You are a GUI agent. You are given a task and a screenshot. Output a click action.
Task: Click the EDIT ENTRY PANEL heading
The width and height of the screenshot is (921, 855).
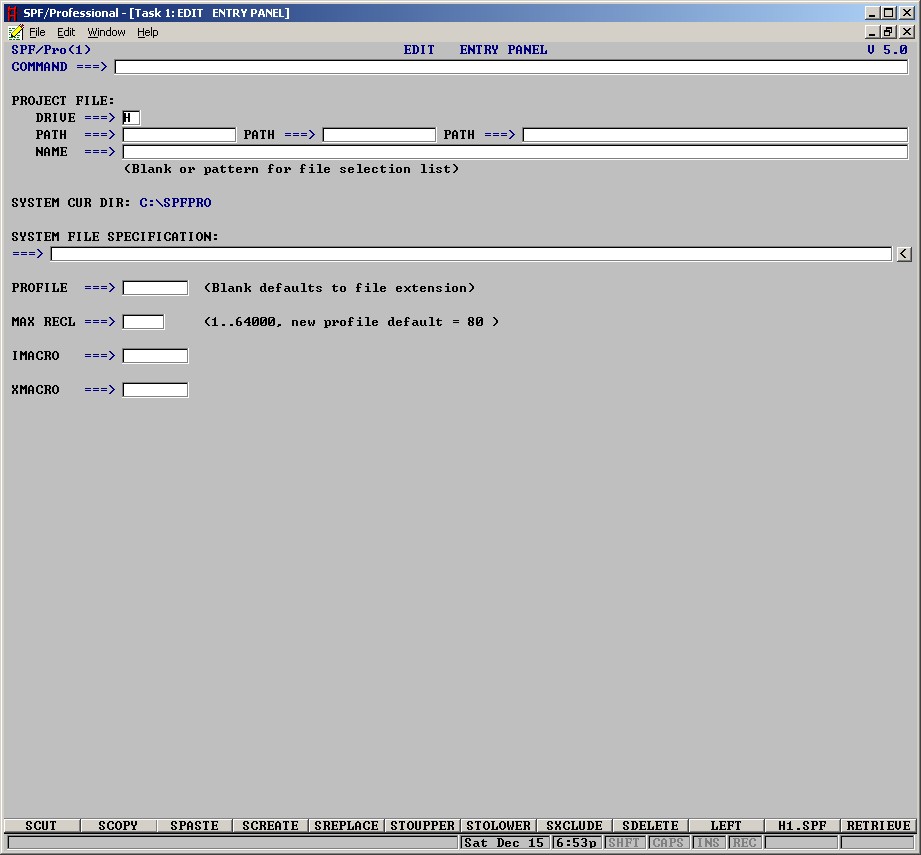click(475, 50)
